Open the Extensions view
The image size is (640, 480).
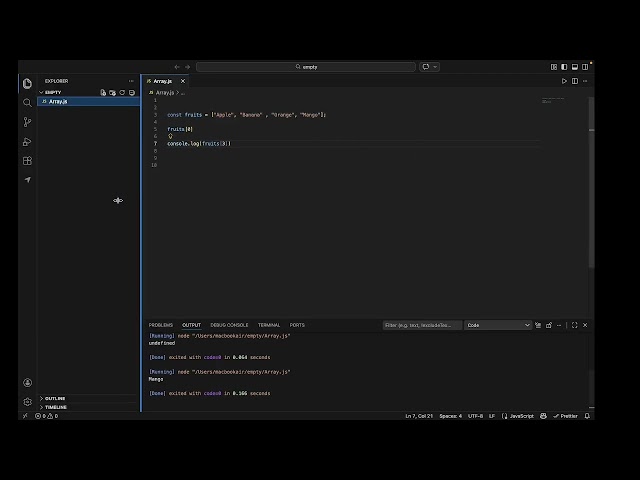coord(27,161)
